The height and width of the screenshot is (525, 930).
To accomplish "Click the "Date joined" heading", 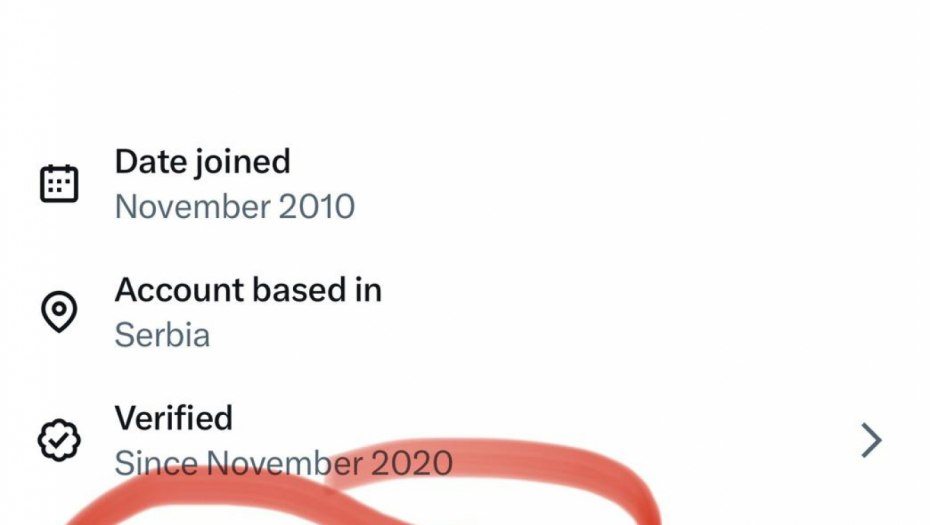I will tap(202, 162).
